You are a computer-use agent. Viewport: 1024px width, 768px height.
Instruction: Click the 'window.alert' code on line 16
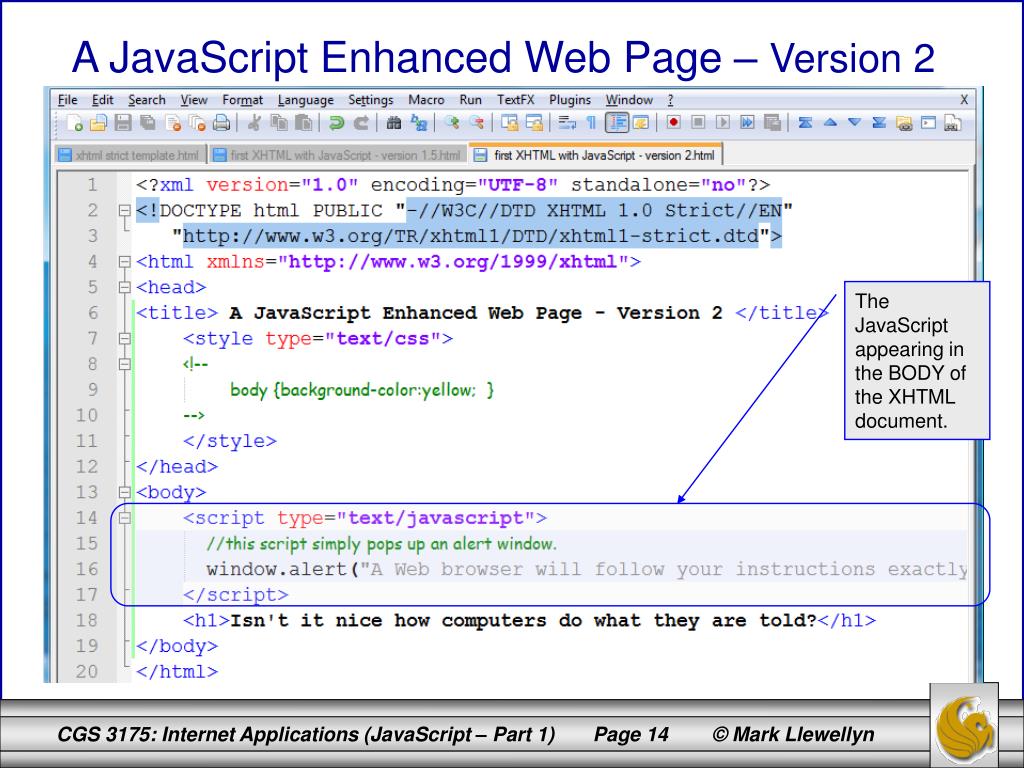278,569
